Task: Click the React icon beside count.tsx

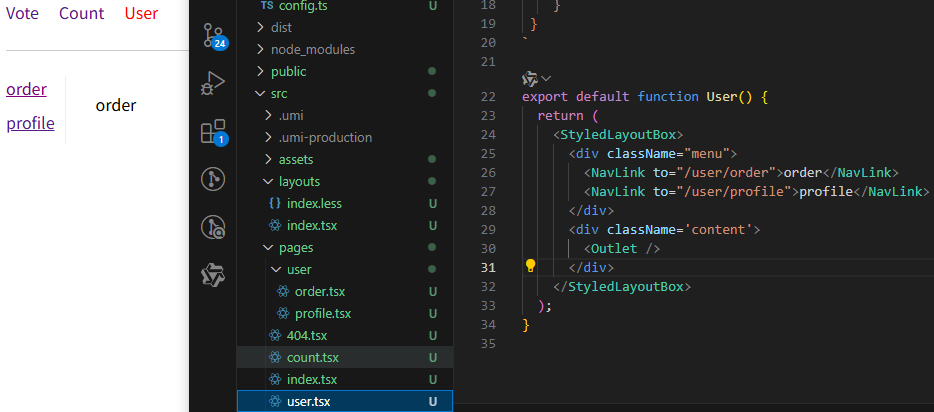Action: 275,357
